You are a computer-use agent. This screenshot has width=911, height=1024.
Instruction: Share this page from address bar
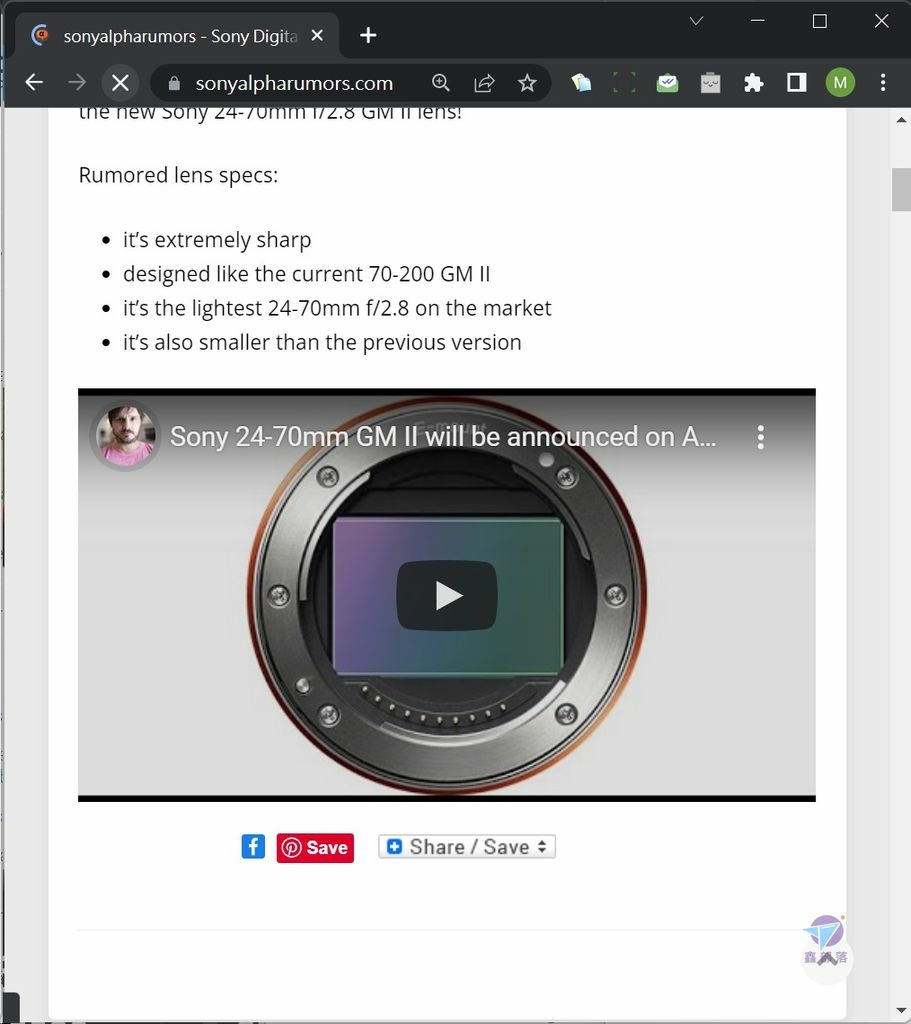point(484,83)
